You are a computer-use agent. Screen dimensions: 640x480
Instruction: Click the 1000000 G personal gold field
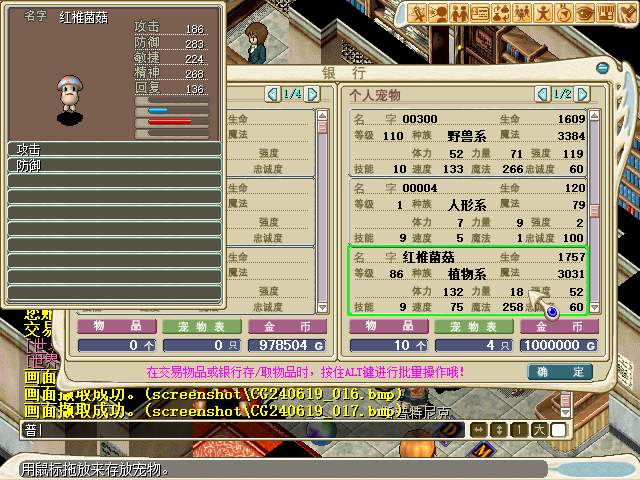point(559,345)
